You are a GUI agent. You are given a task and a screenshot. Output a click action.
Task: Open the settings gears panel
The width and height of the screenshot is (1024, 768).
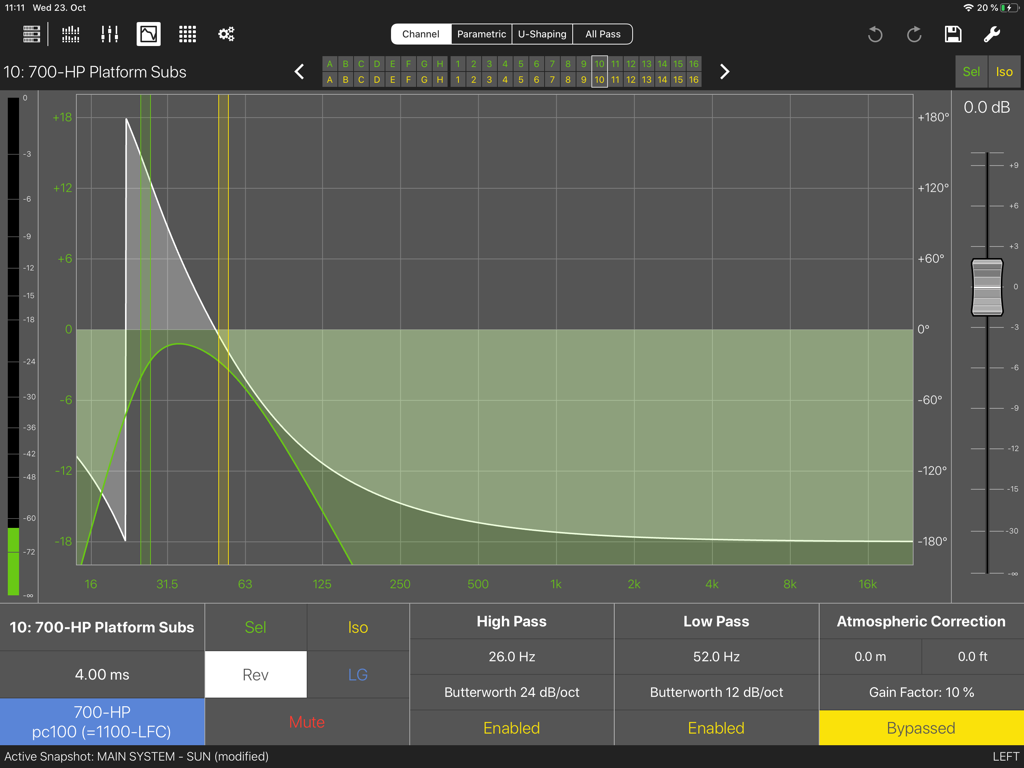(226, 33)
